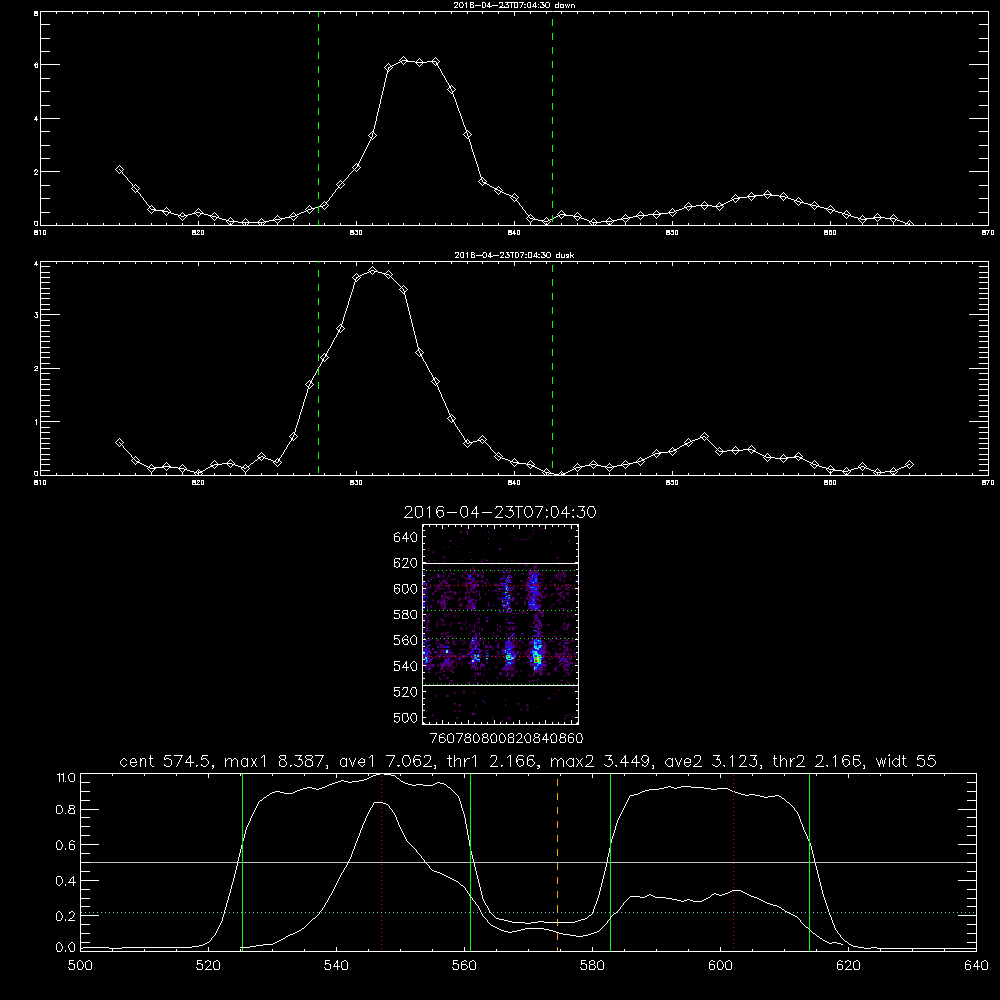
Task: Click the upper white line in spectral image near 620
Action: [x=501, y=563]
